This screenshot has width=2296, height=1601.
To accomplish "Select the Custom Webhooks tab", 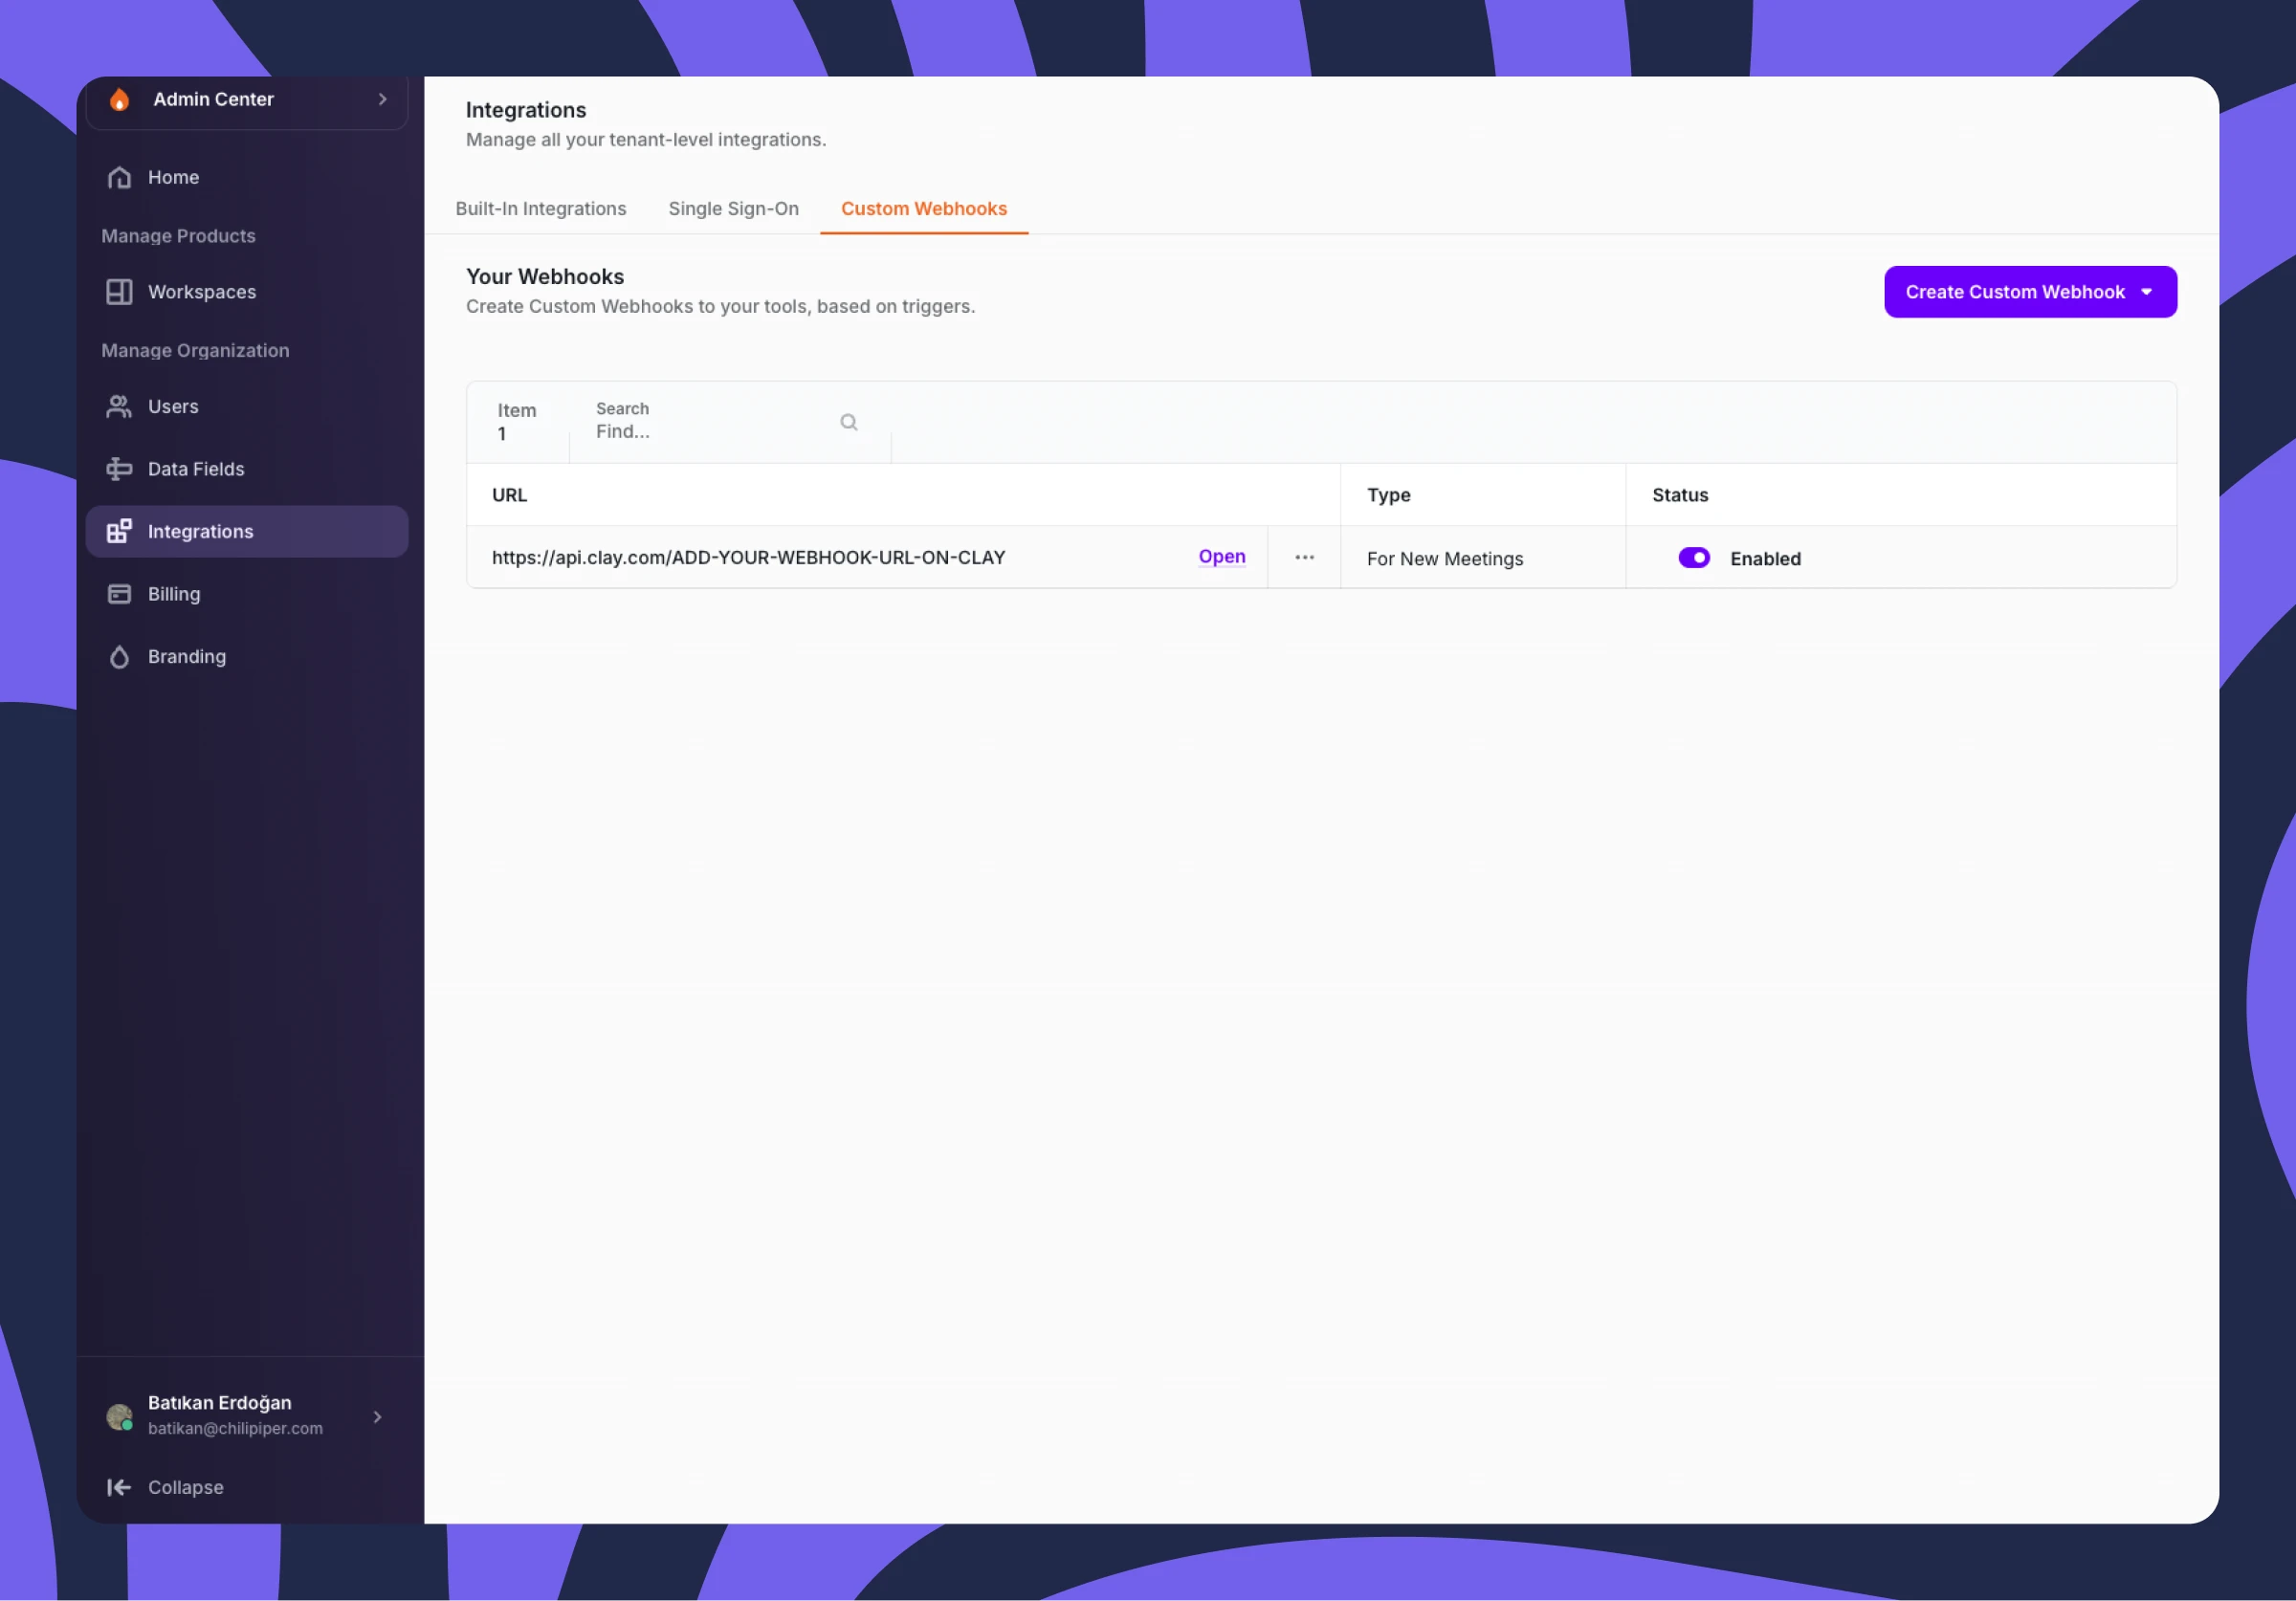I will (923, 209).
